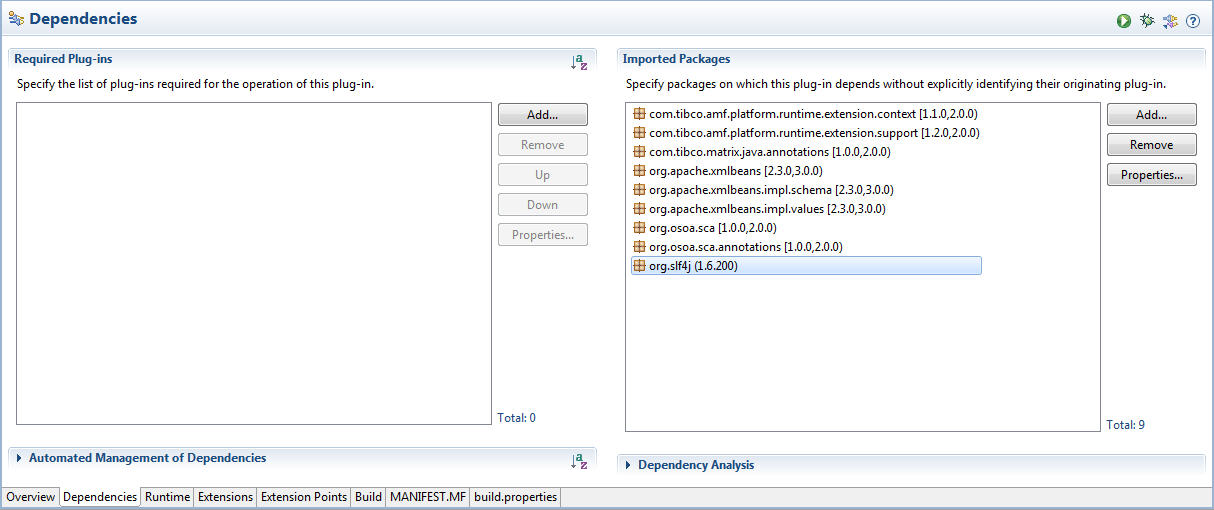Click the Required Plug-ins section title

click(x=63, y=59)
